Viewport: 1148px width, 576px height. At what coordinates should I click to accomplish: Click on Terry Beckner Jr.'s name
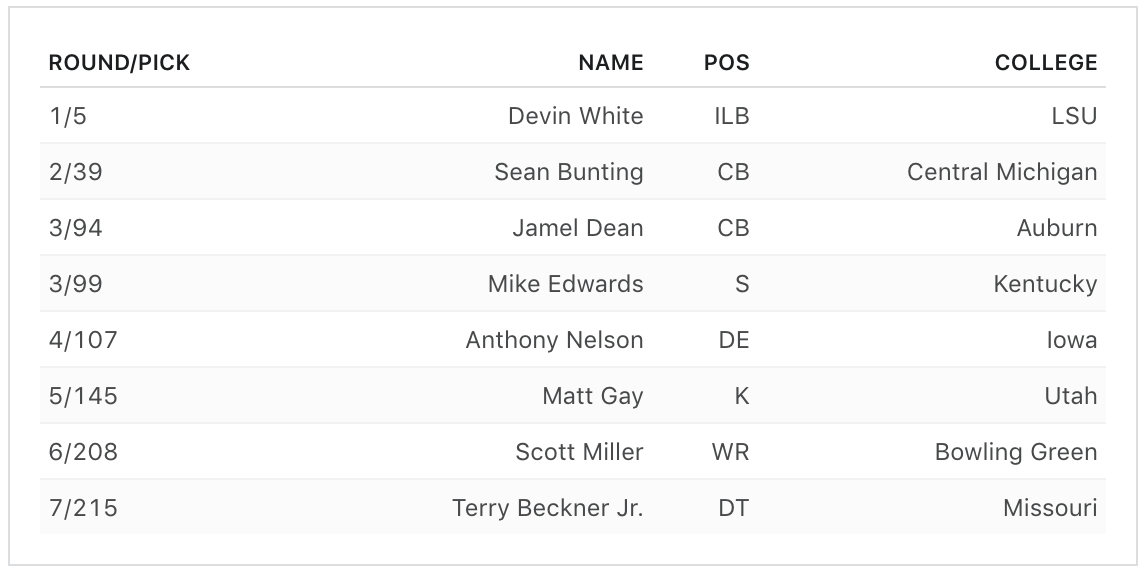coord(547,508)
